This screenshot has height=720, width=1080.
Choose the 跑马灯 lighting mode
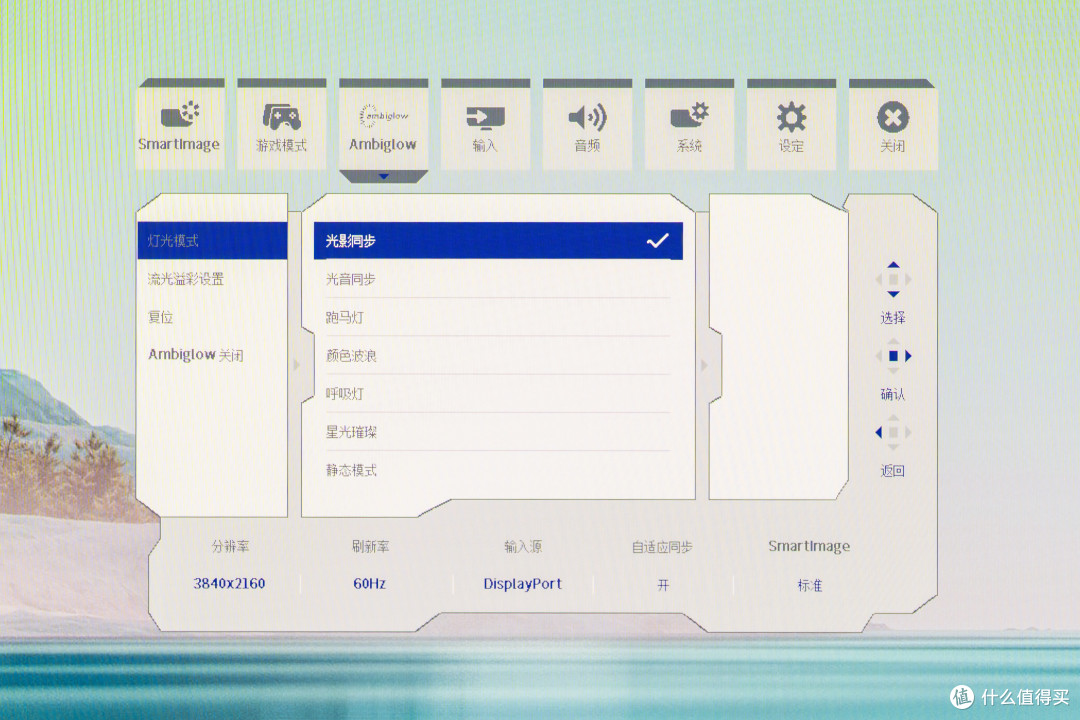coord(498,317)
